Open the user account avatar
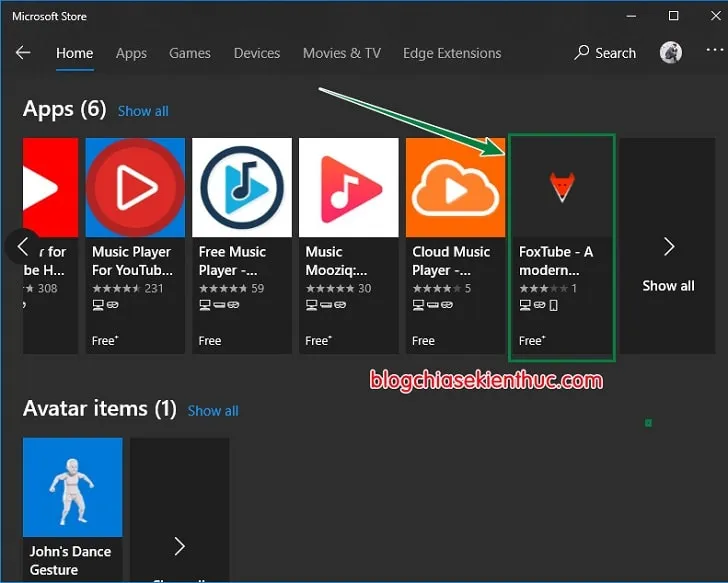Image resolution: width=728 pixels, height=583 pixels. (670, 52)
